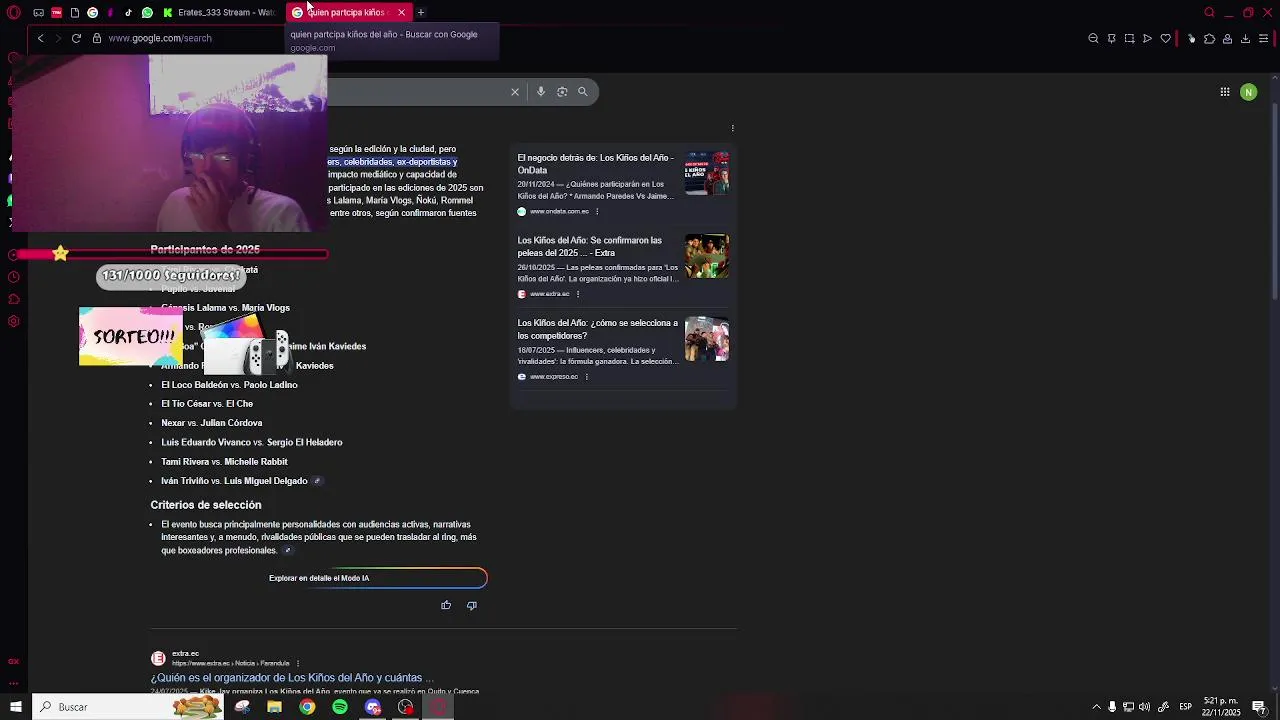Switch to the WhatsApp pinned tab
The height and width of the screenshot is (720, 1280).
[x=147, y=12]
